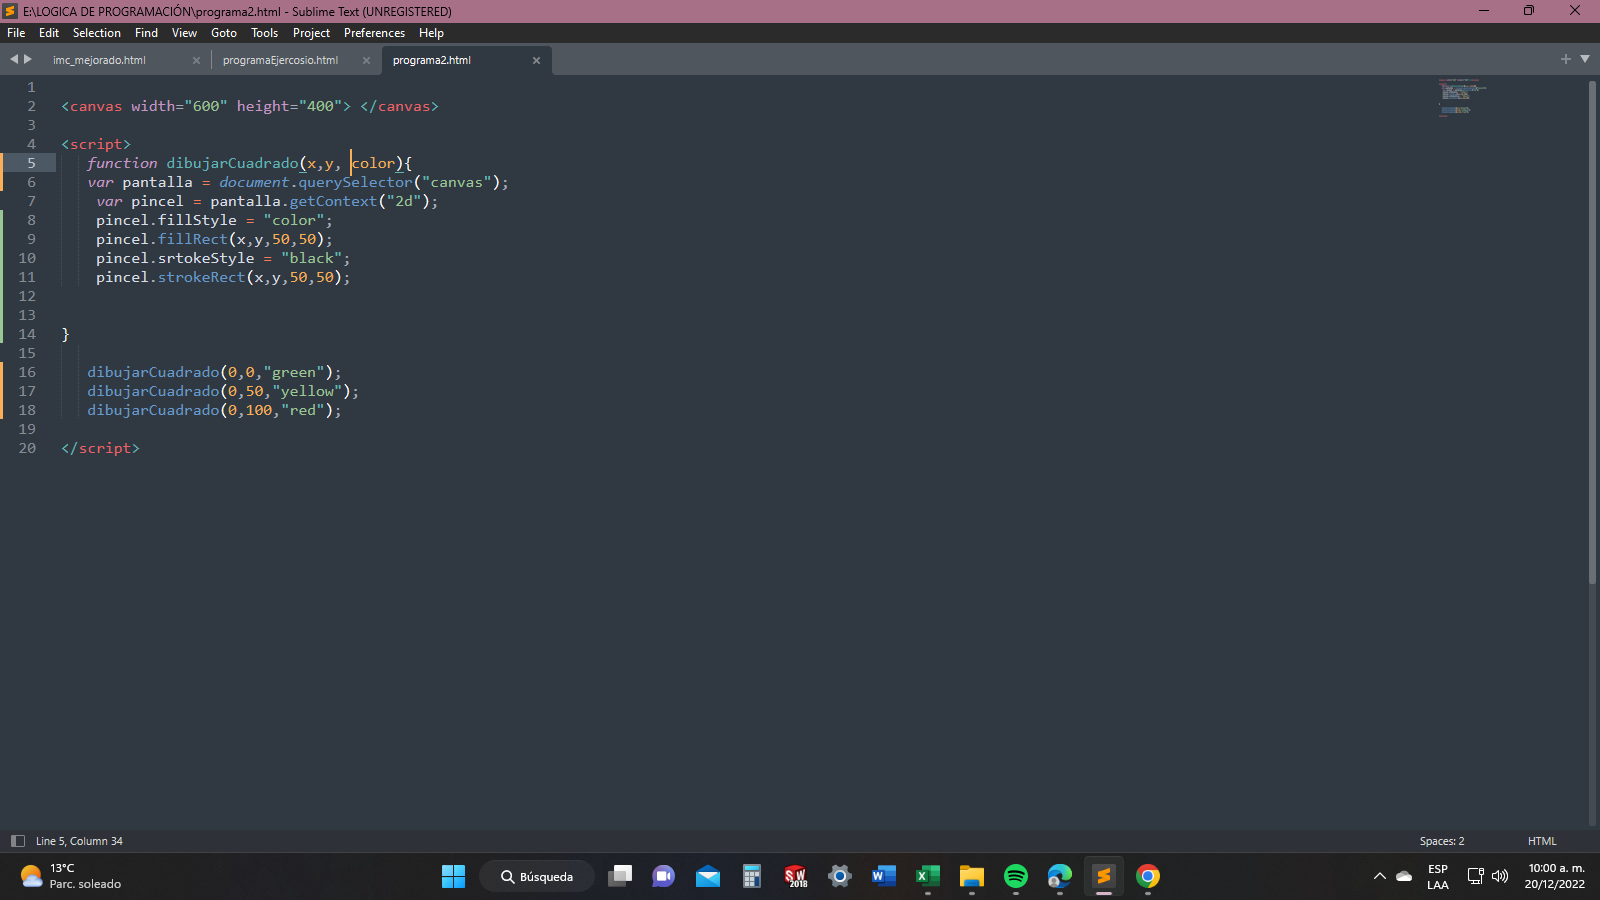Show hidden system tray icons chevron
The image size is (1600, 900).
point(1380,876)
